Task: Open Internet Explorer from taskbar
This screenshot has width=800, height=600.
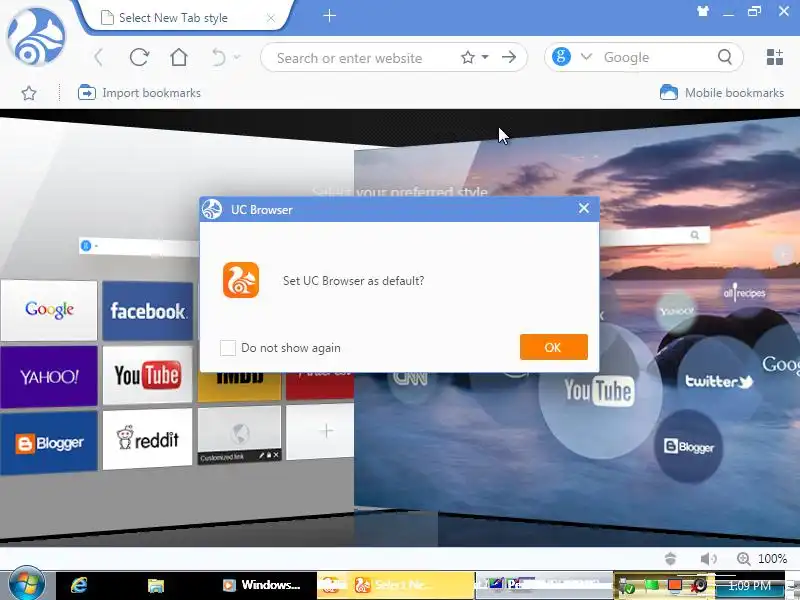Action: pyautogui.click(x=79, y=585)
